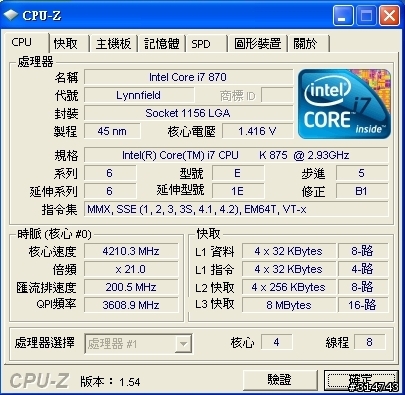The image size is (405, 395).
Task: Close the CPU-Z window
Action: (389, 16)
